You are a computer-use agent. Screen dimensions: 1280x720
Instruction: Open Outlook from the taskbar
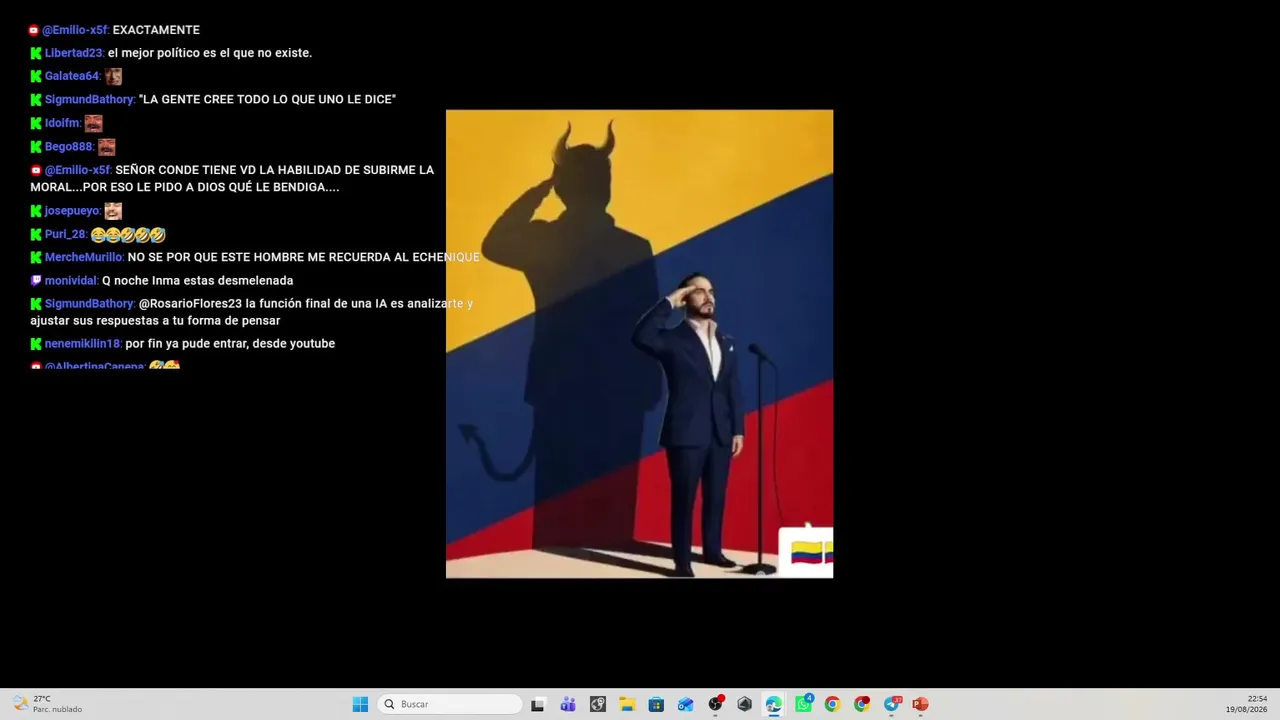pyautogui.click(x=685, y=704)
